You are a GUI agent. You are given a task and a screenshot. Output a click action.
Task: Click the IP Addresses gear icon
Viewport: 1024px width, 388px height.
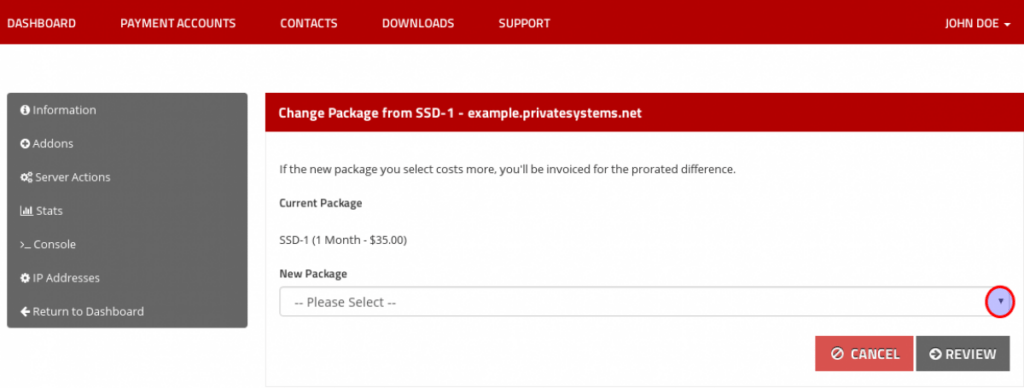point(25,278)
